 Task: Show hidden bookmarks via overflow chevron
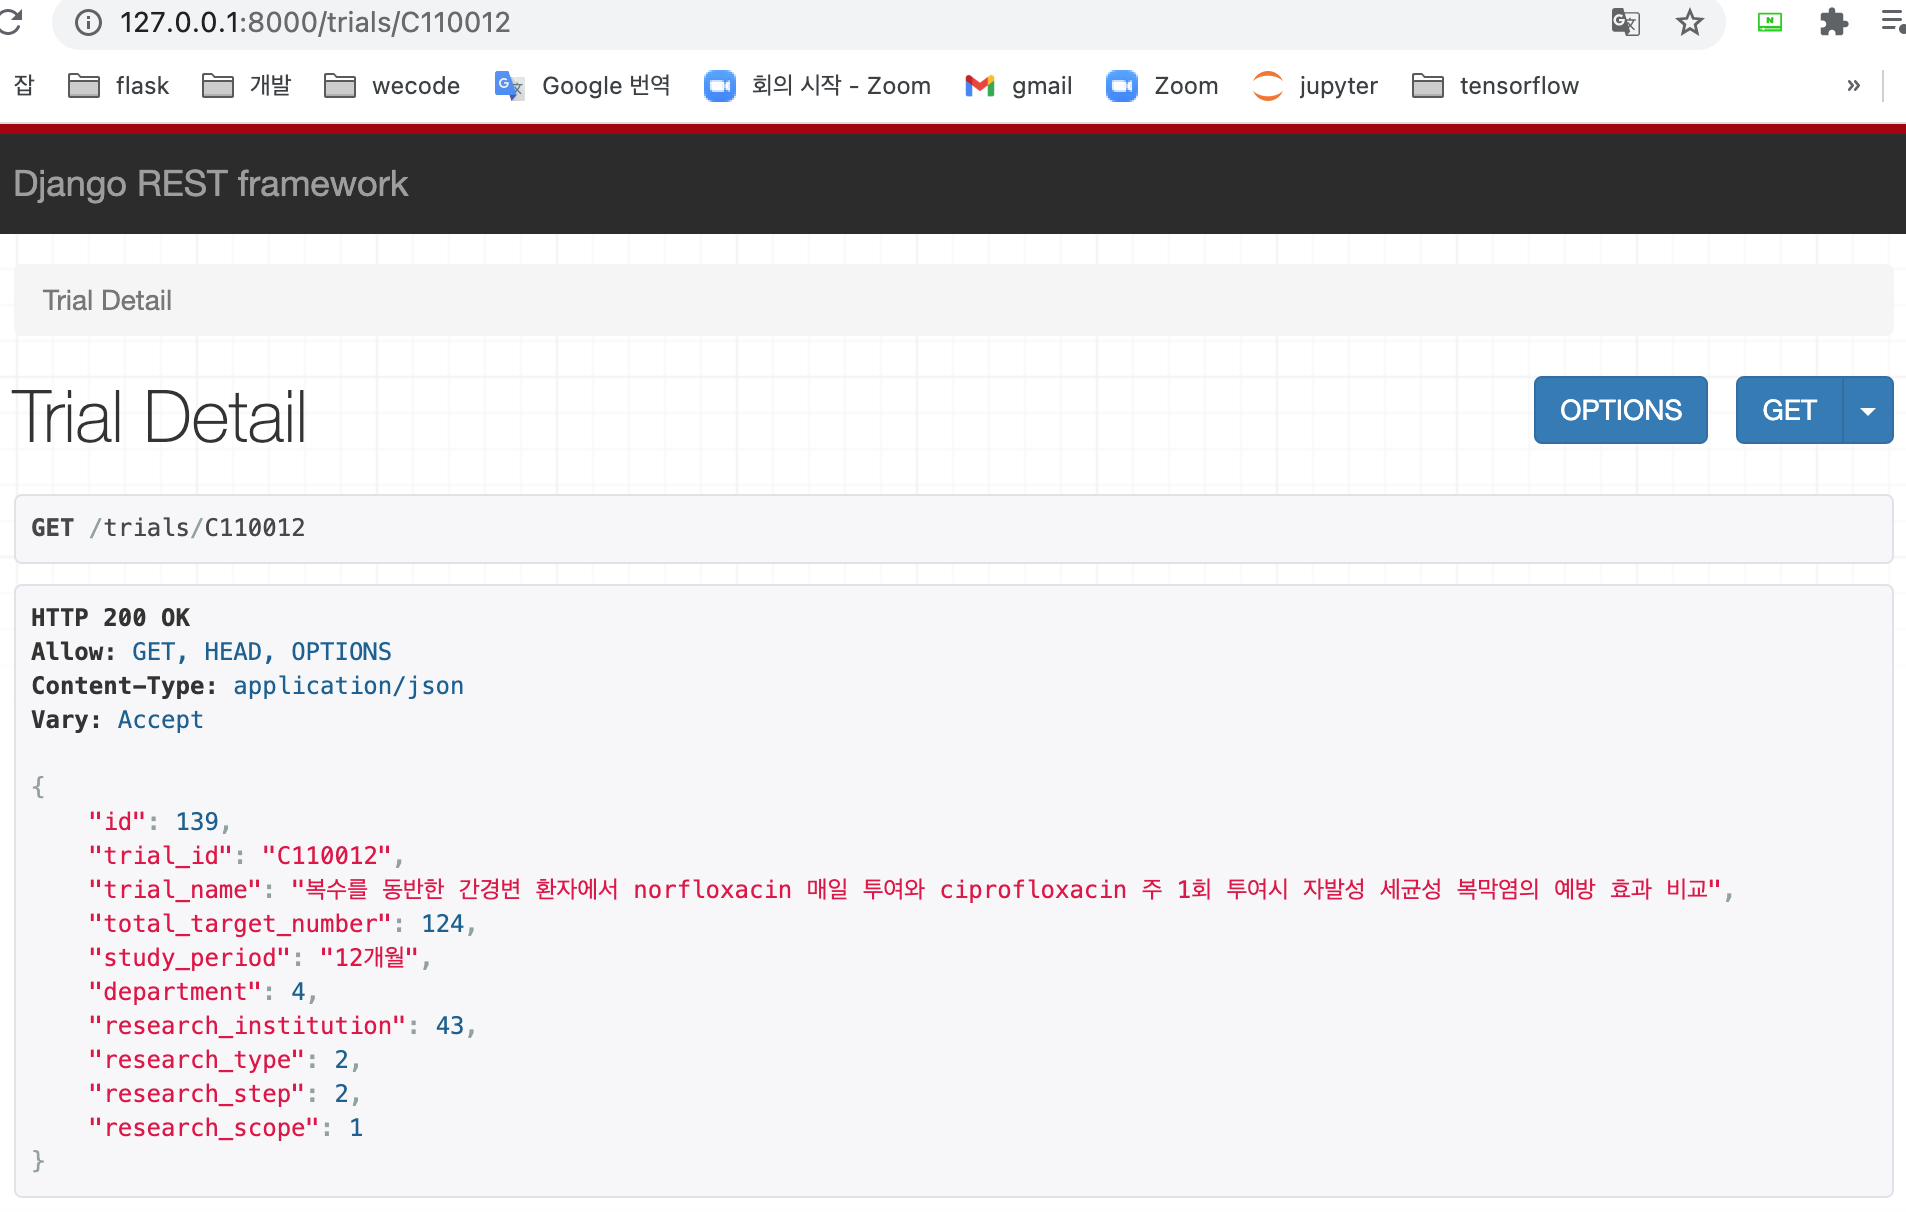point(1855,86)
